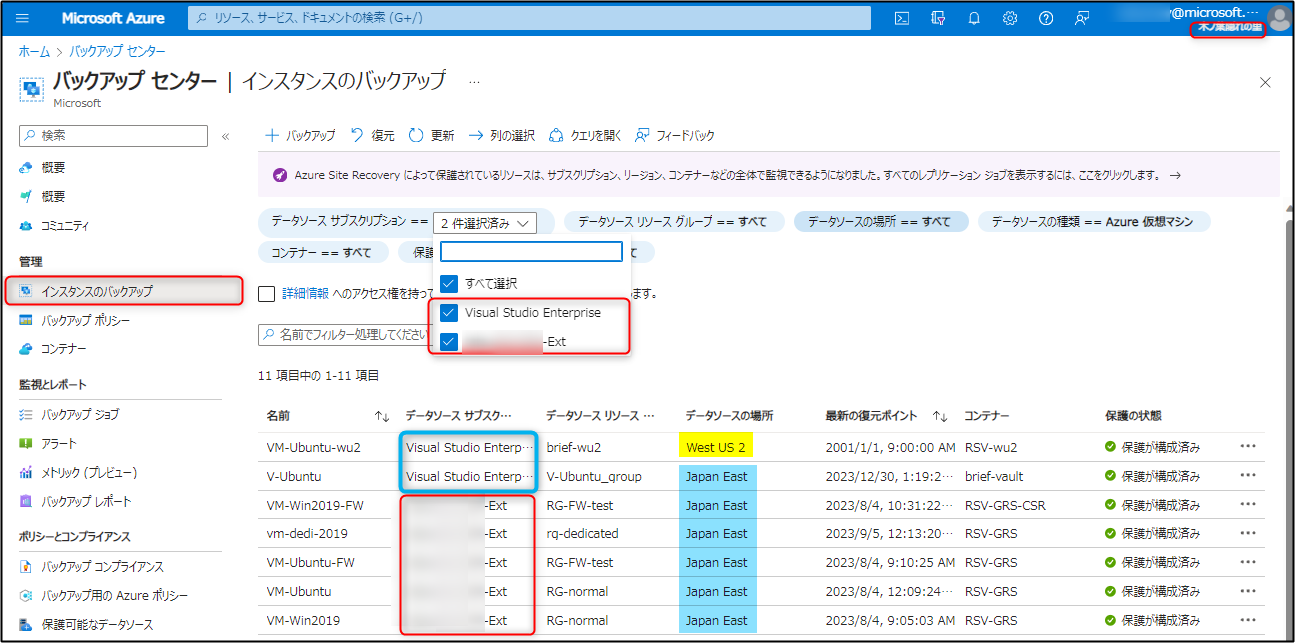Click the バックアップ (Backup) plus button
The height and width of the screenshot is (643, 1295).
click(300, 135)
